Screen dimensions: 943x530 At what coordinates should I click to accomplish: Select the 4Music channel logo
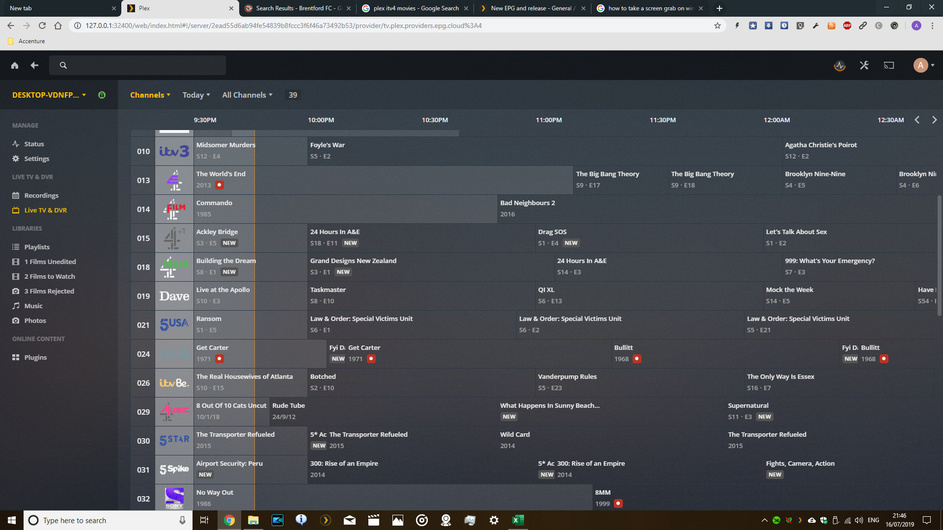(174, 411)
